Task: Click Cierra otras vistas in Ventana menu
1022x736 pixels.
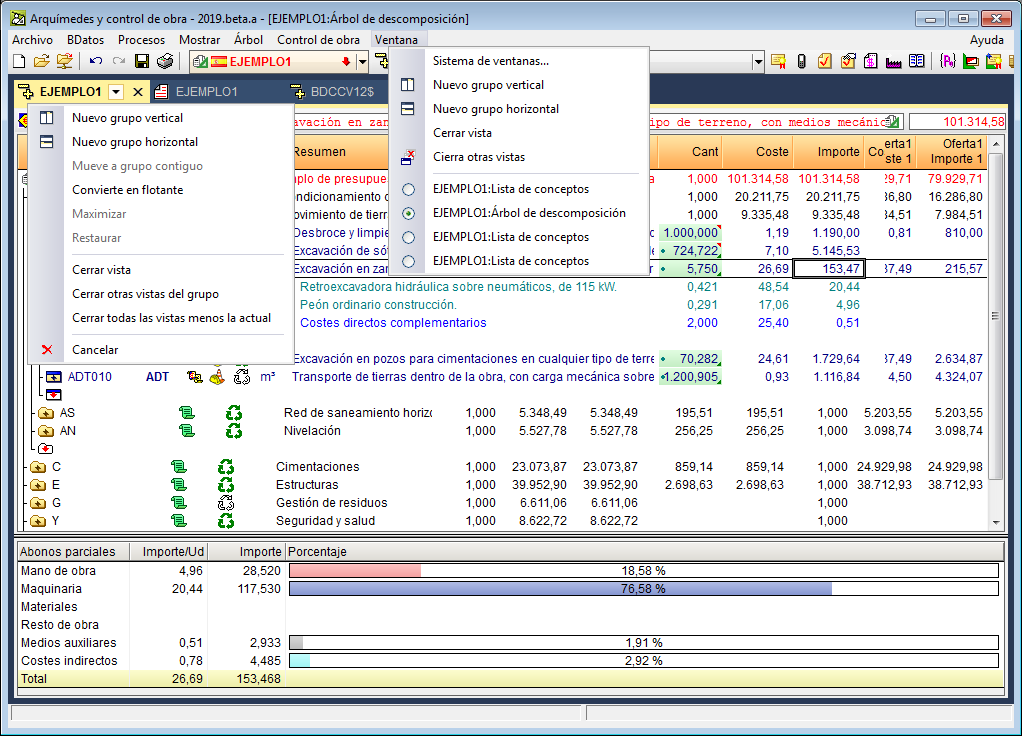Action: point(479,157)
